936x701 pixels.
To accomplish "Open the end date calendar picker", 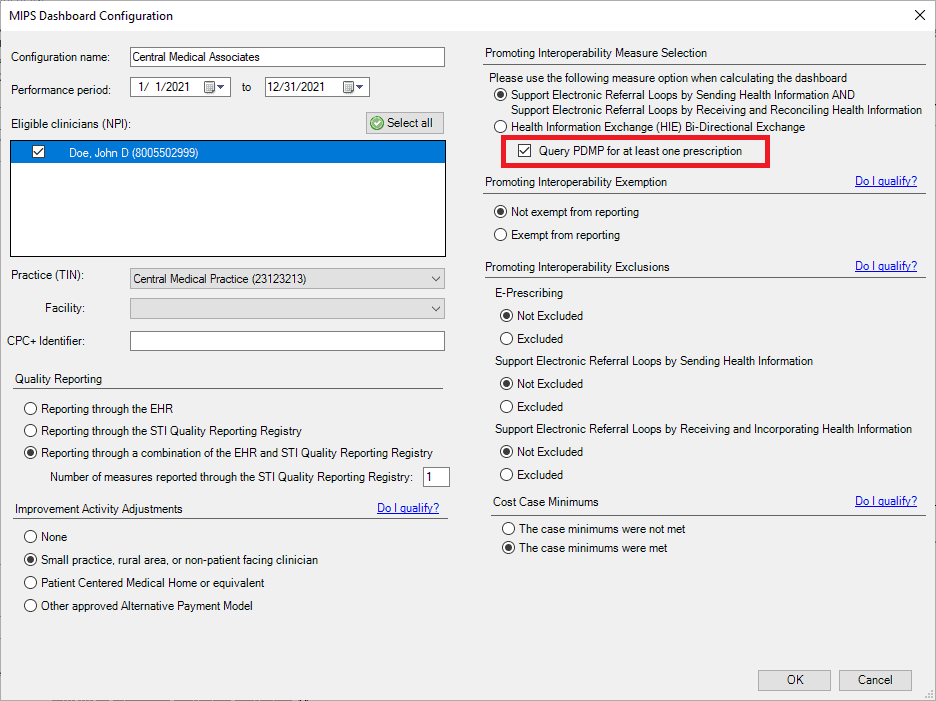I will coord(353,87).
